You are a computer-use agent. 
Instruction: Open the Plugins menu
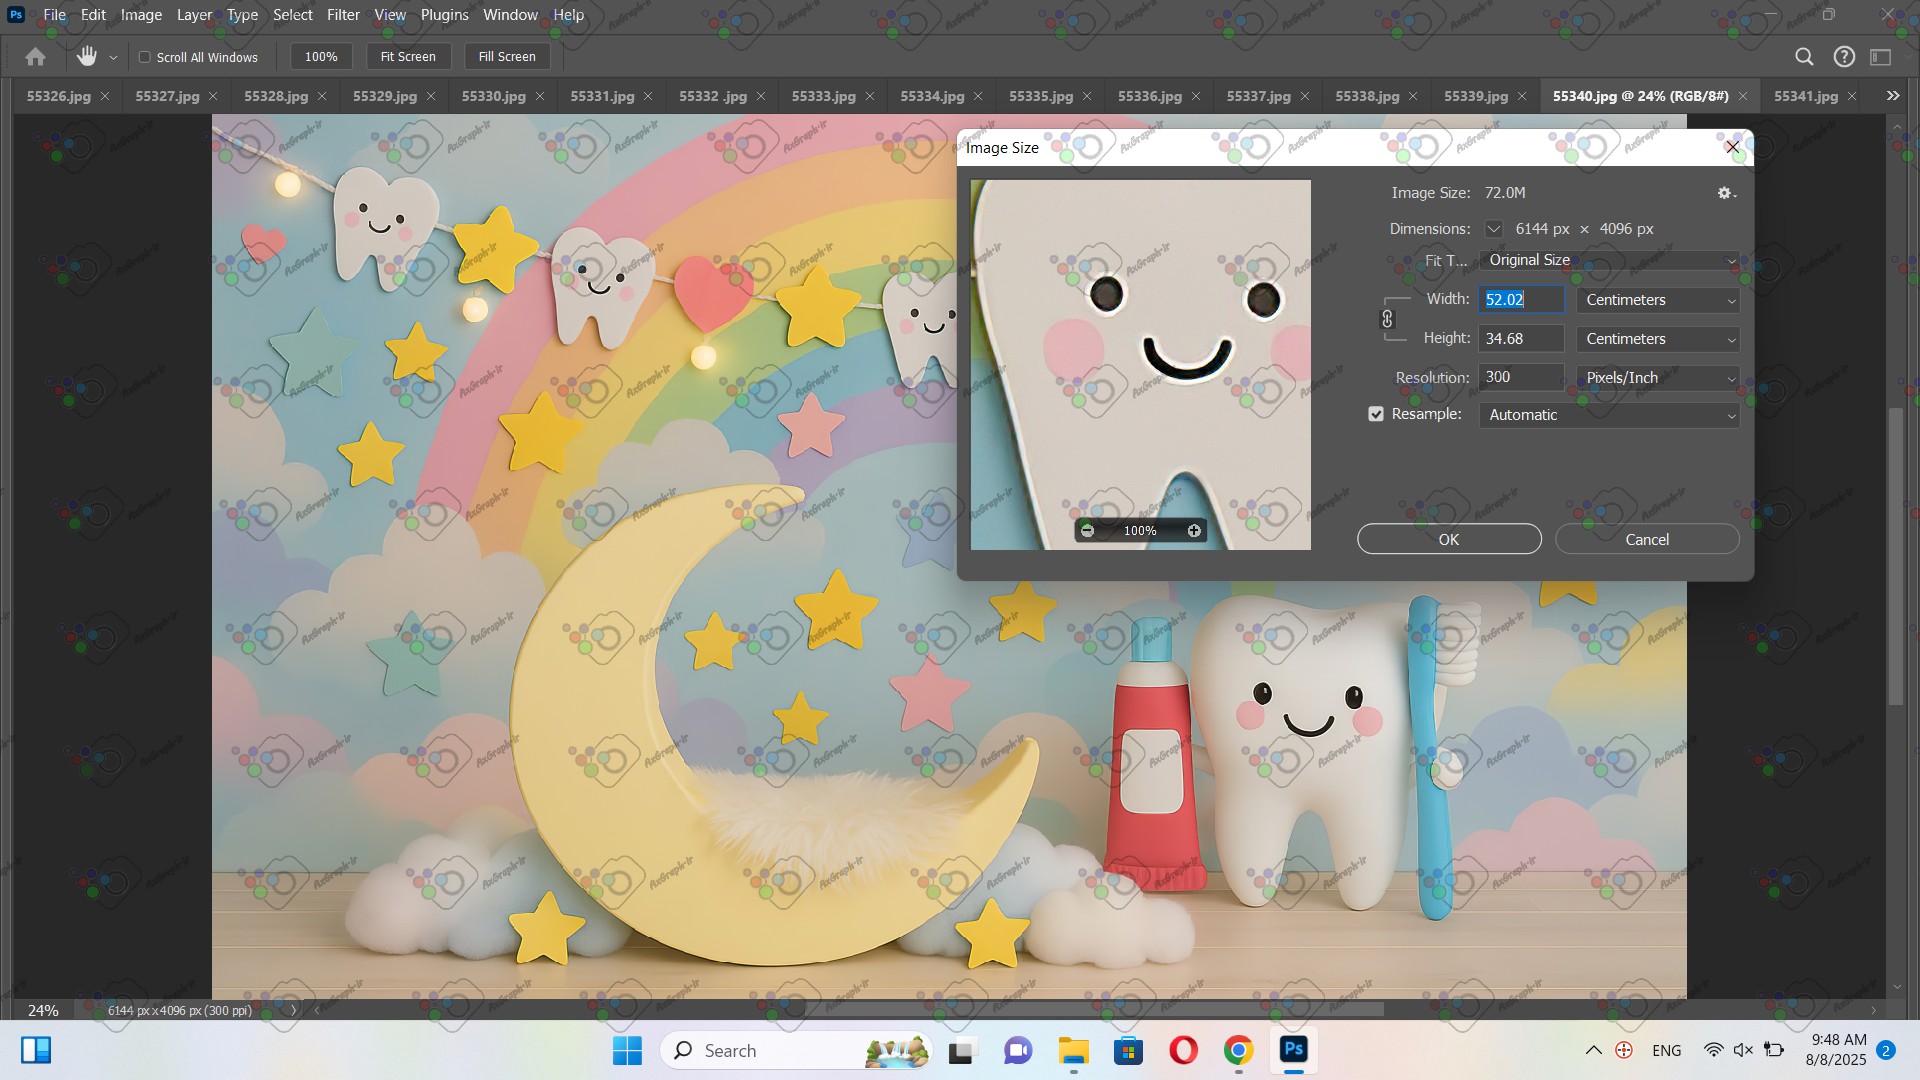pos(444,15)
